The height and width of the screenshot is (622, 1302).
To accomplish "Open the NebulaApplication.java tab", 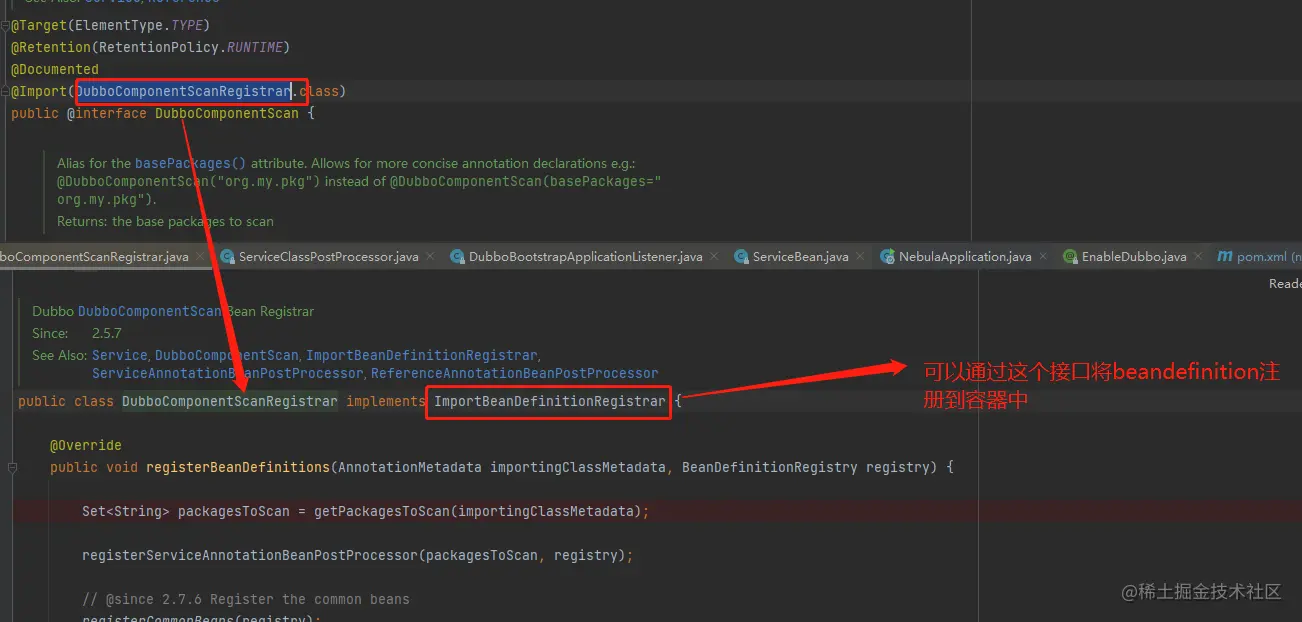I will click(965, 257).
